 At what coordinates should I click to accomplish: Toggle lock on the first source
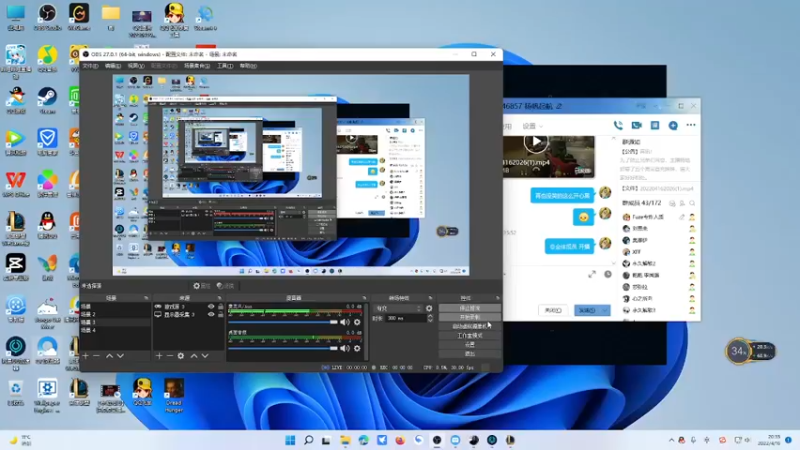tap(220, 306)
